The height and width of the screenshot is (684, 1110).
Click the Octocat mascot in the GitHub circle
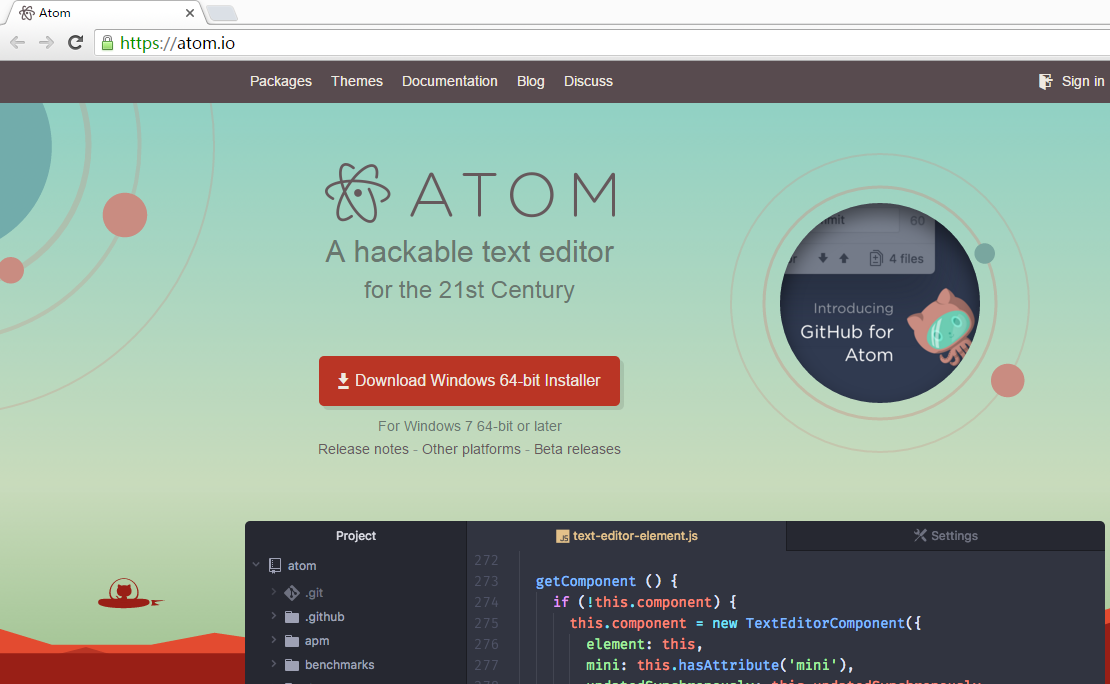click(942, 327)
